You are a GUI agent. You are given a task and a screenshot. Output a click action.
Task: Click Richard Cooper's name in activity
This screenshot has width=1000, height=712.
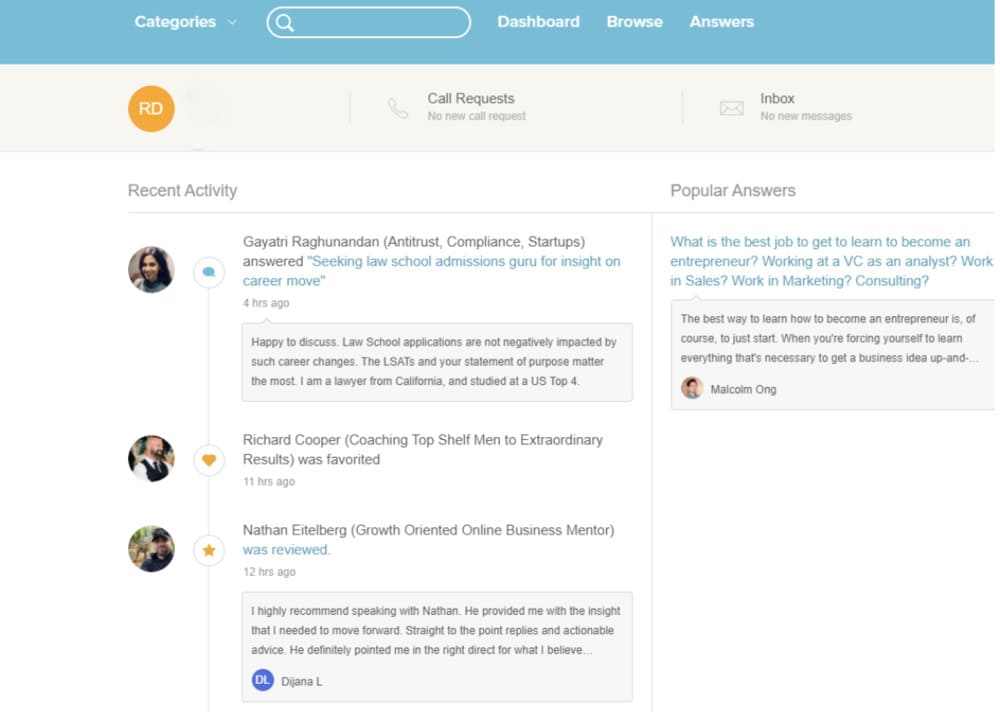291,440
